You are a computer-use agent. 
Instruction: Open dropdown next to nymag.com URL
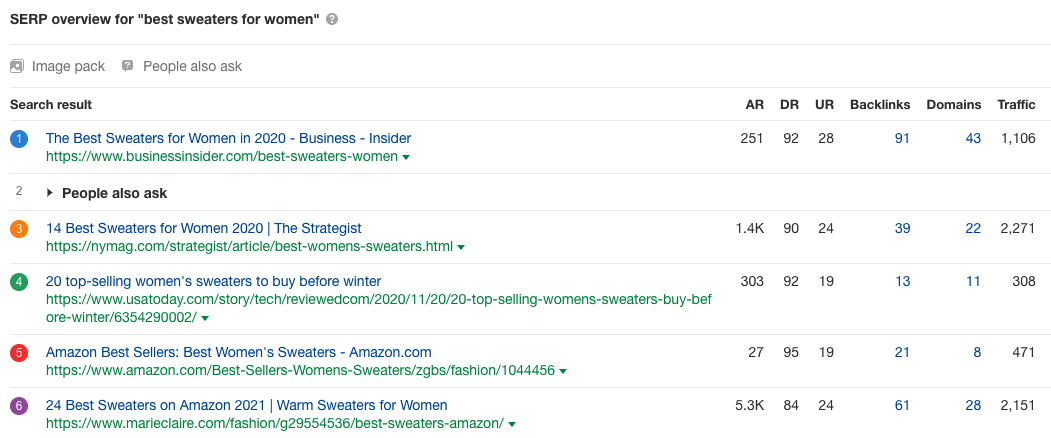(461, 247)
